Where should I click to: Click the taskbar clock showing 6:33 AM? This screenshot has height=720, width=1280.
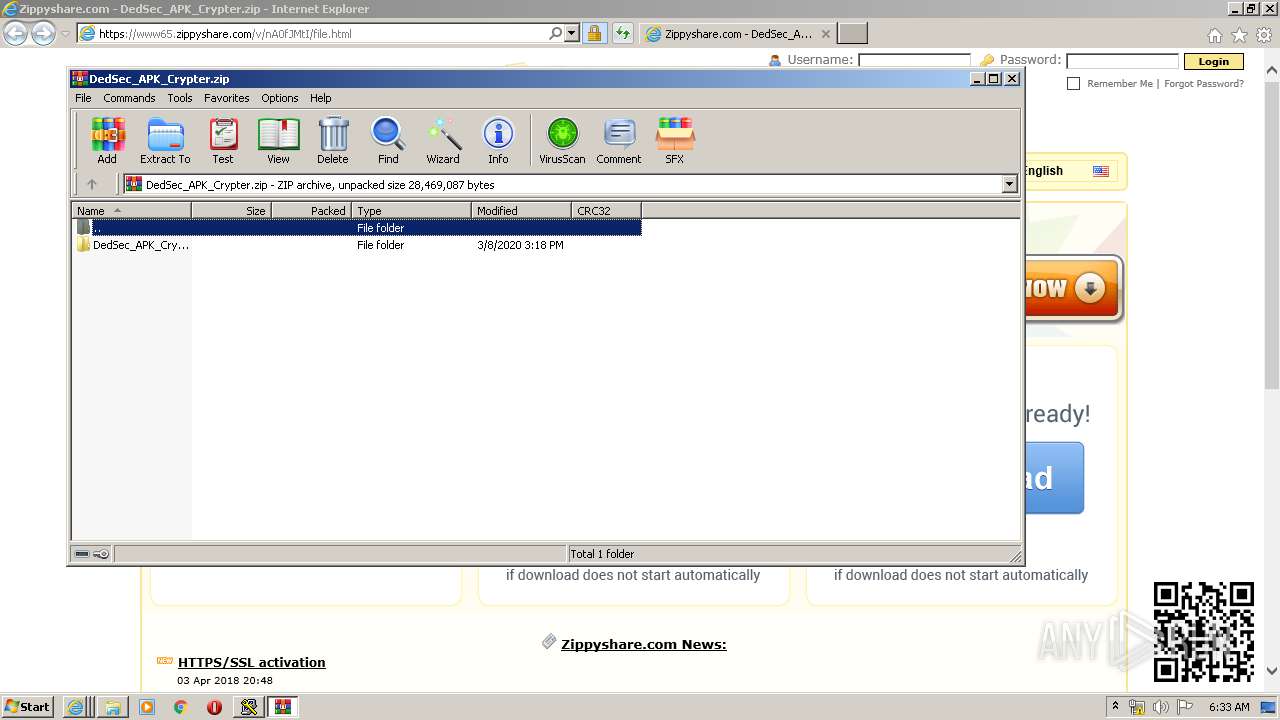click(1229, 707)
